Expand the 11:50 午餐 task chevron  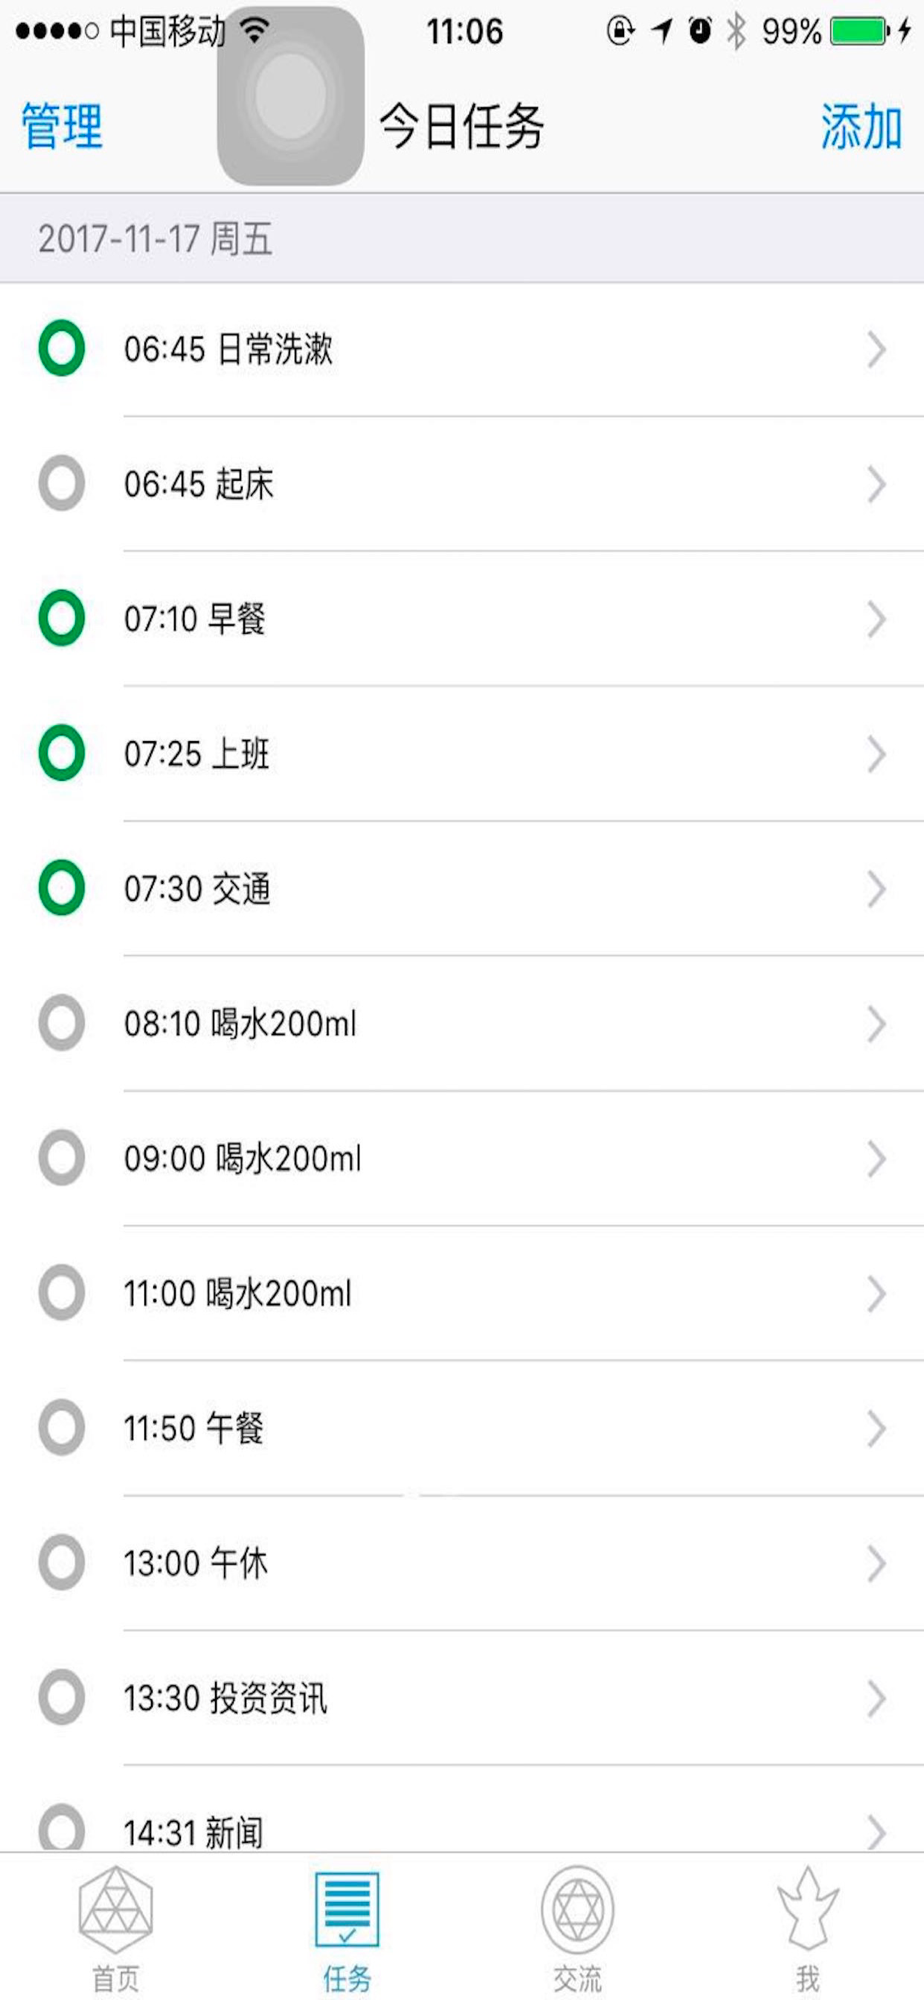[876, 1428]
